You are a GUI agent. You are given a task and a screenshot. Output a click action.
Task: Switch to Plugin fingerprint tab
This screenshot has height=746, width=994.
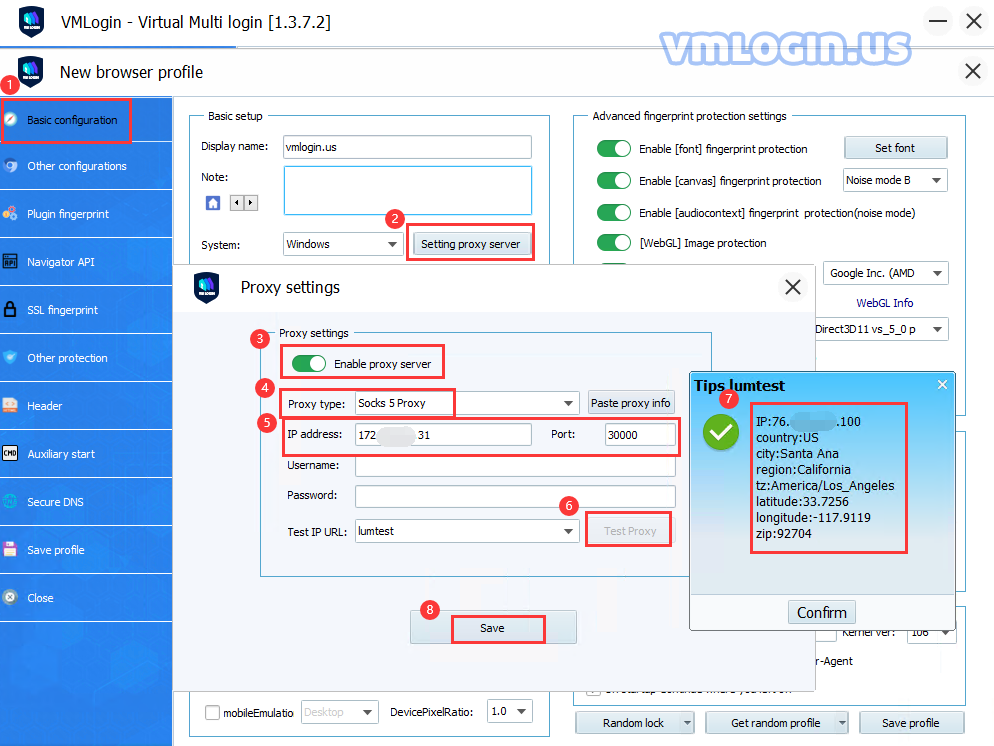(86, 214)
